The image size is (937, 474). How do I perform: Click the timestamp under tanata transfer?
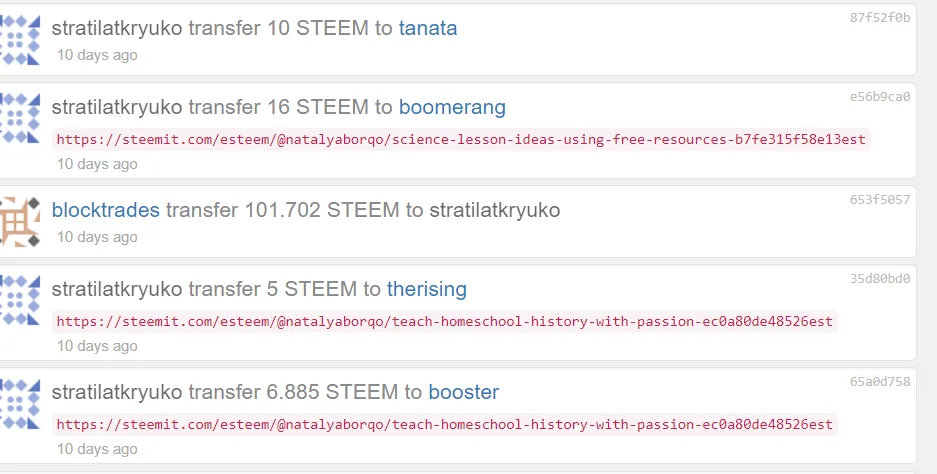click(x=97, y=55)
